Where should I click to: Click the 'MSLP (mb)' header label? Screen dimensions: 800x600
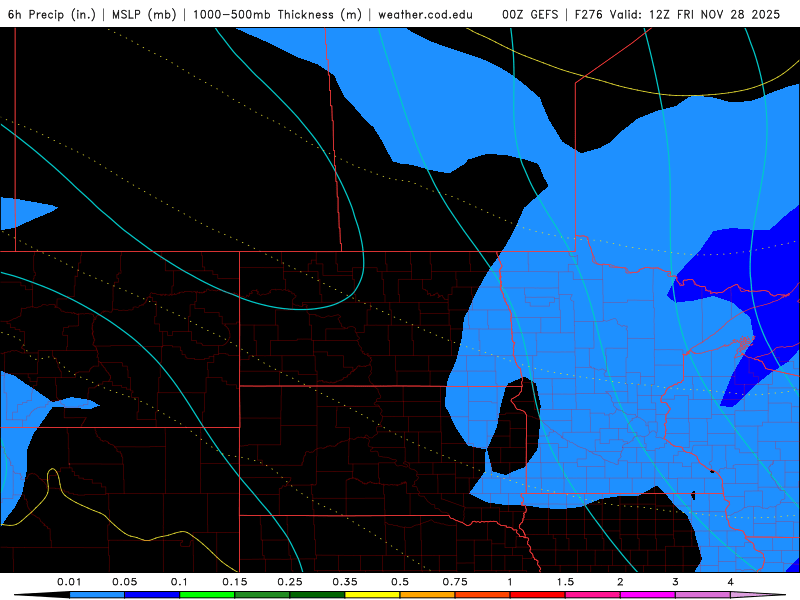coord(144,14)
